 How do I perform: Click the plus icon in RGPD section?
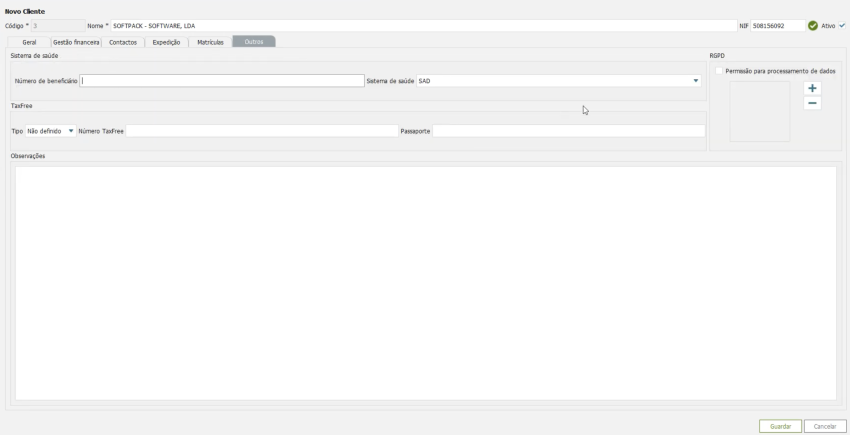pyautogui.click(x=812, y=89)
